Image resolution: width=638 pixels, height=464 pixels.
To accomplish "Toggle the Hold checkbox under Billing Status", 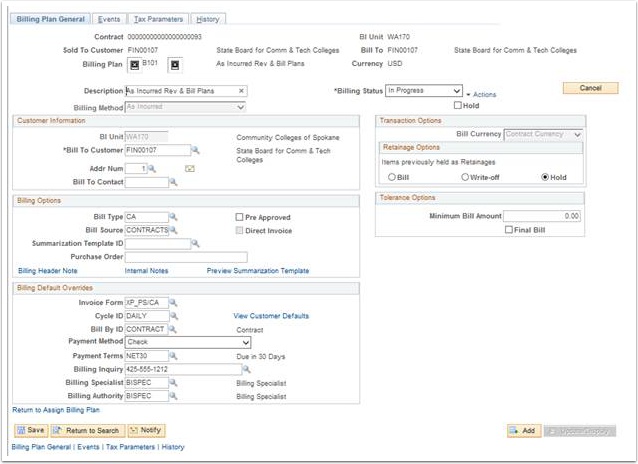I will (x=458, y=105).
